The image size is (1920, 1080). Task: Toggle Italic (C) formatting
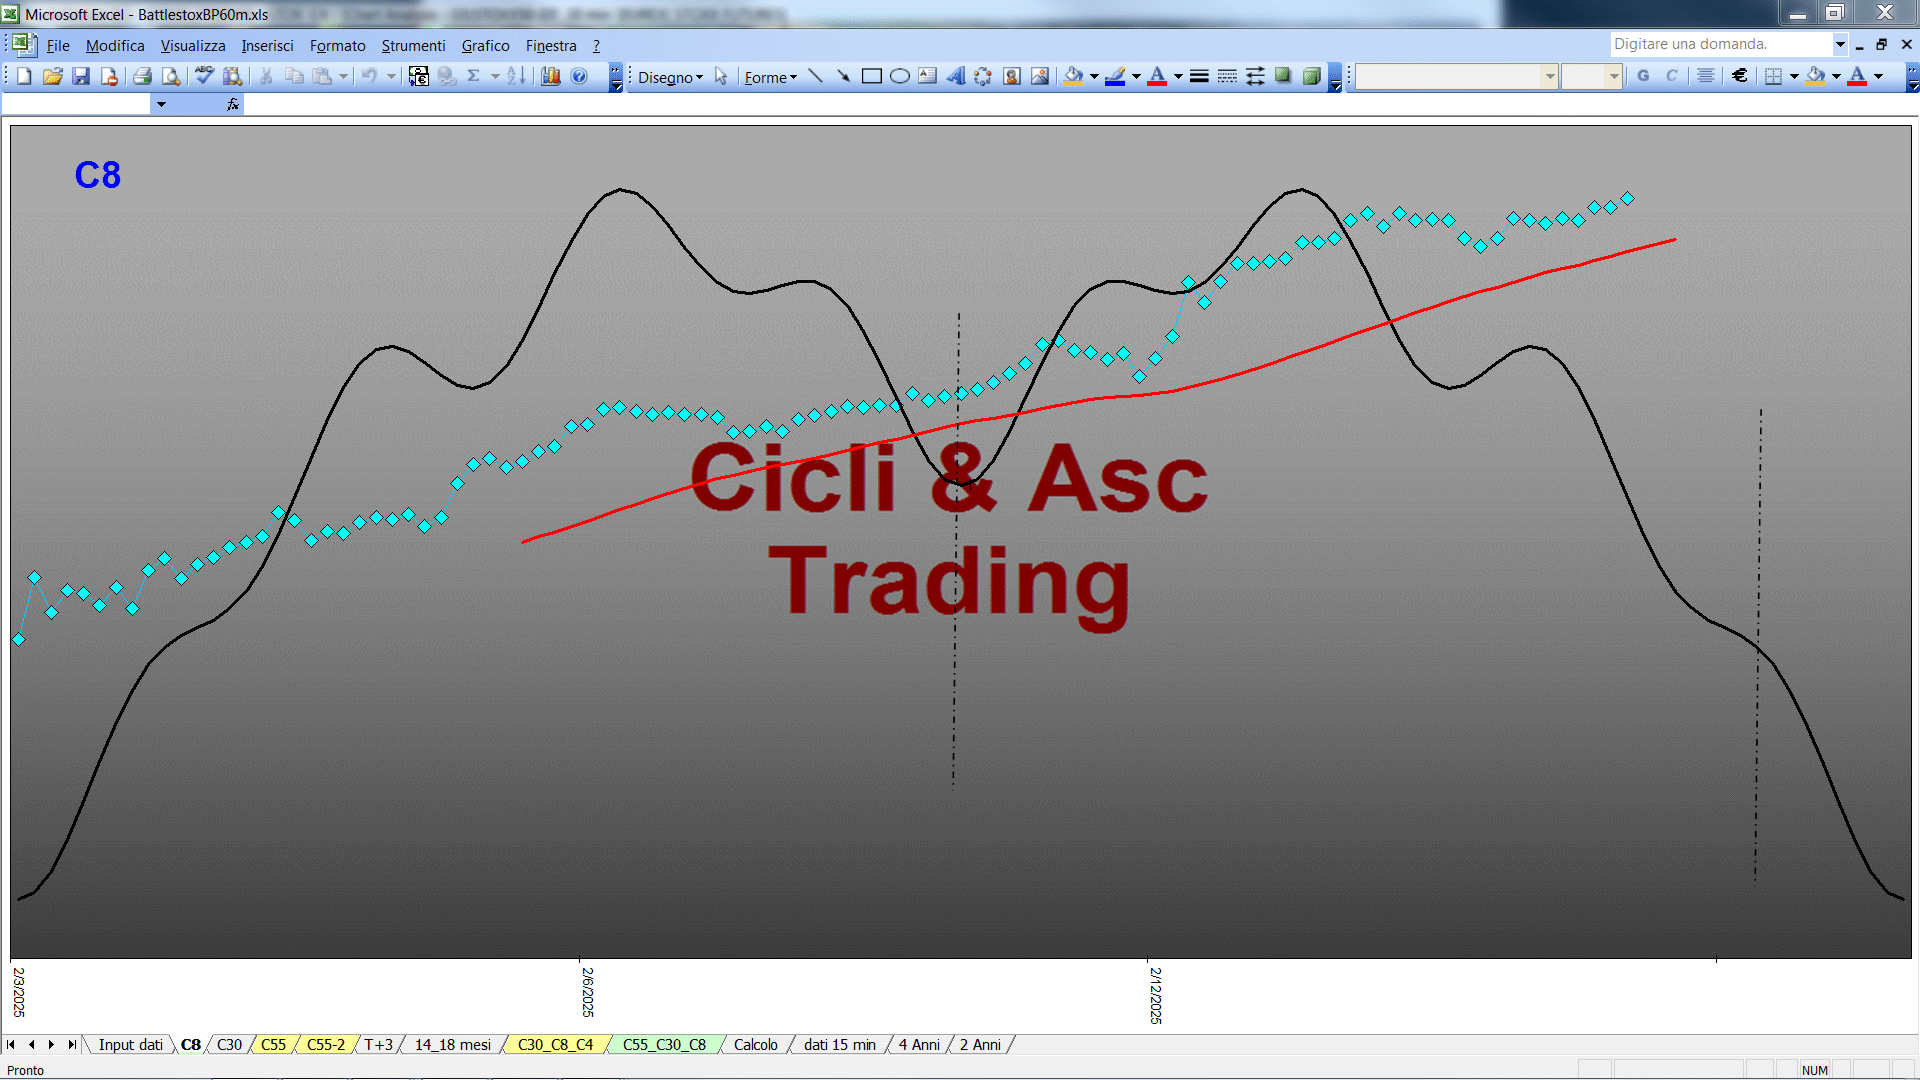[x=1671, y=76]
